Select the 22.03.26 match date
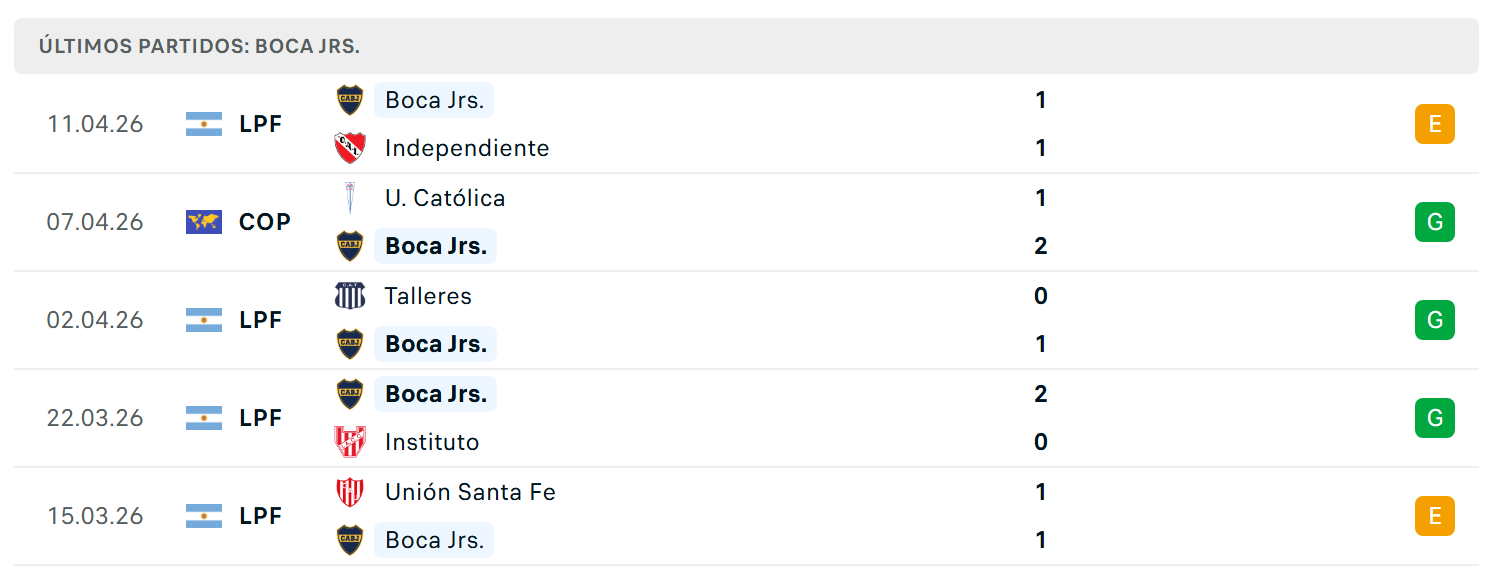 click(95, 418)
